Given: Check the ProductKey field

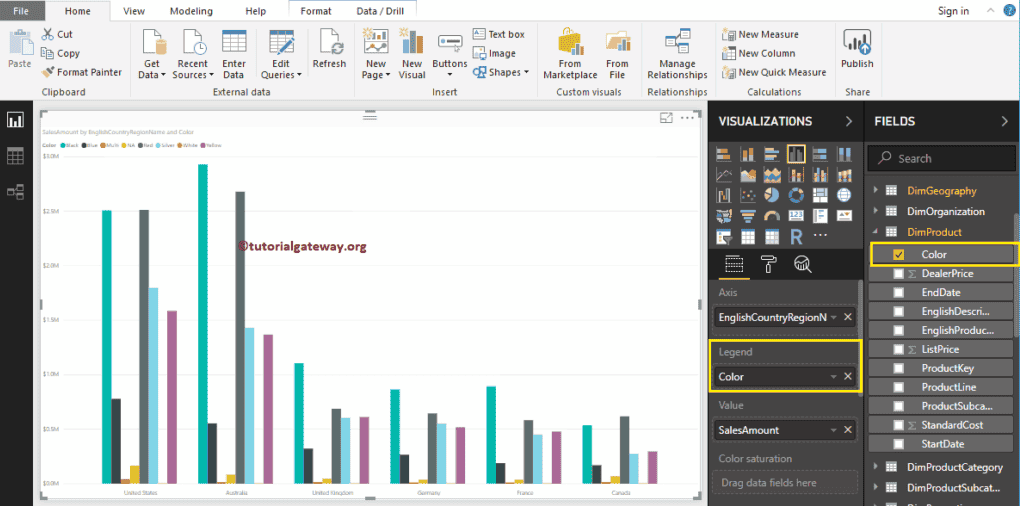Looking at the screenshot, I should [x=899, y=368].
